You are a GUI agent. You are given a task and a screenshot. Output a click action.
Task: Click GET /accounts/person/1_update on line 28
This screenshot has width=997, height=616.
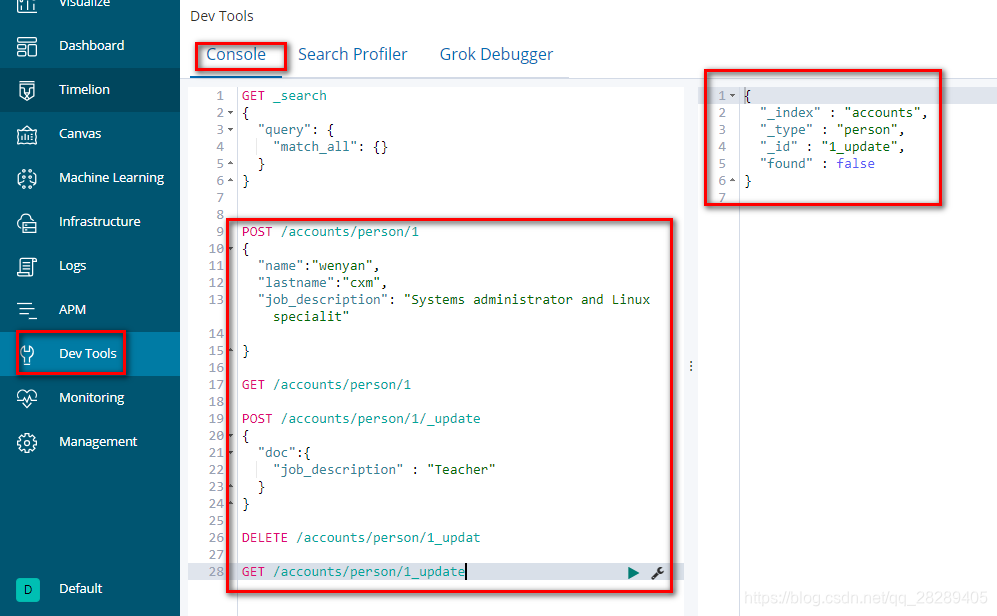tap(354, 572)
